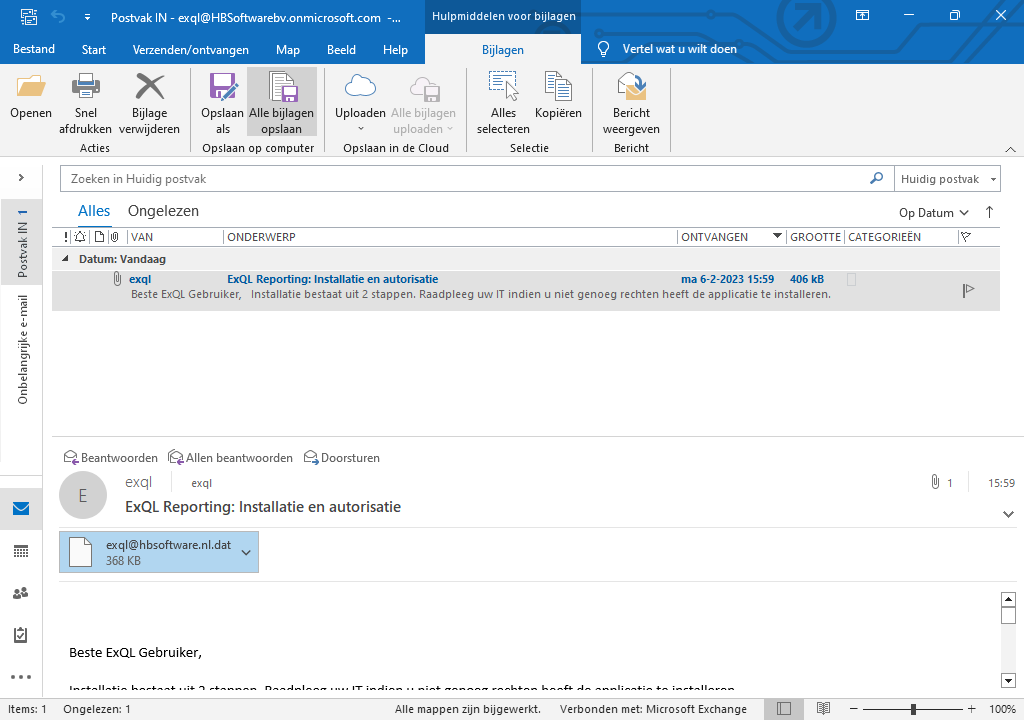Zoom in with plus button
This screenshot has width=1024, height=720.
[x=972, y=709]
